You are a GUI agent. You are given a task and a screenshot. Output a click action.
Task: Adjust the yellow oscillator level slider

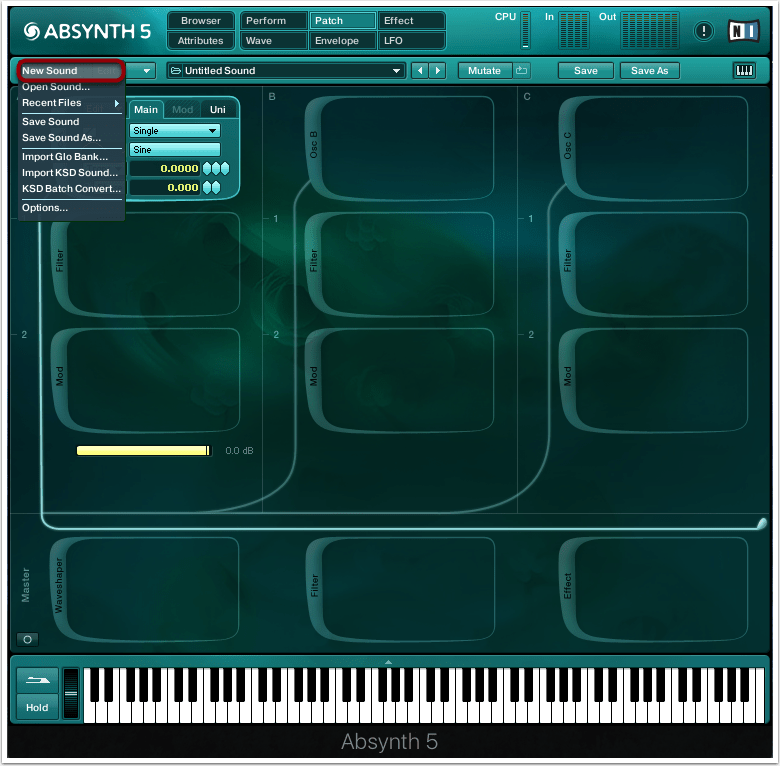143,451
